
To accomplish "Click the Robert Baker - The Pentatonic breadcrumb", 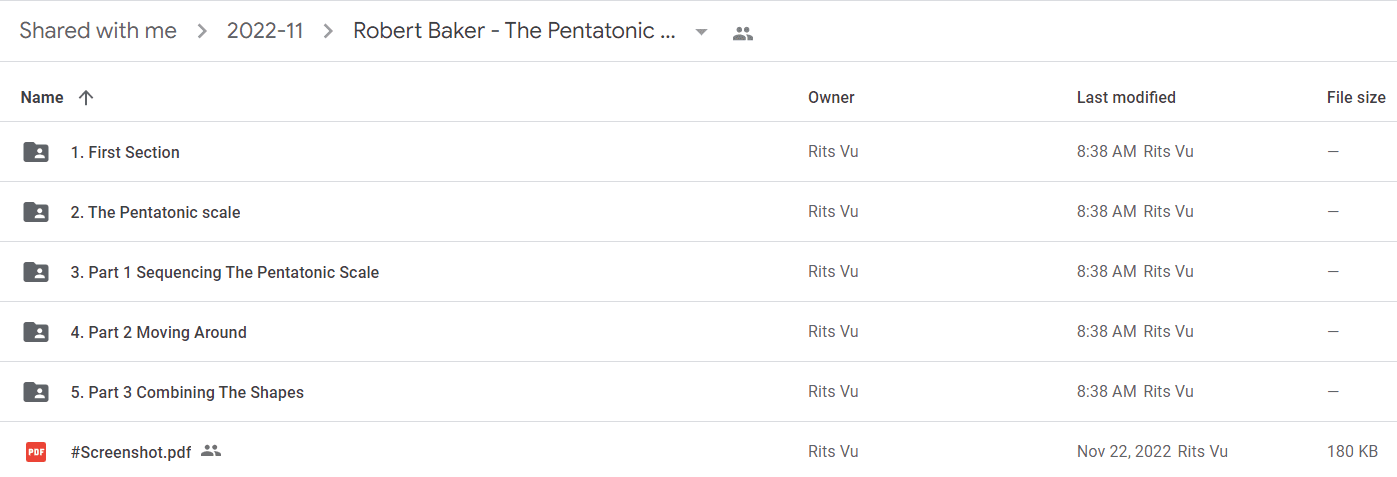I will [x=515, y=31].
